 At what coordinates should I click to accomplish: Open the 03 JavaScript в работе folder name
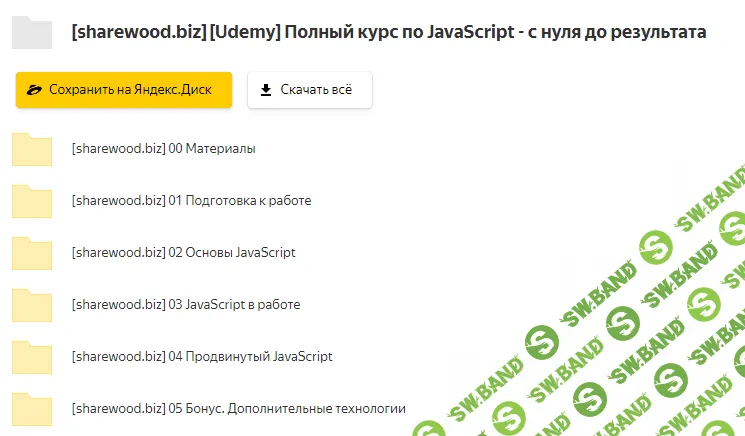186,305
